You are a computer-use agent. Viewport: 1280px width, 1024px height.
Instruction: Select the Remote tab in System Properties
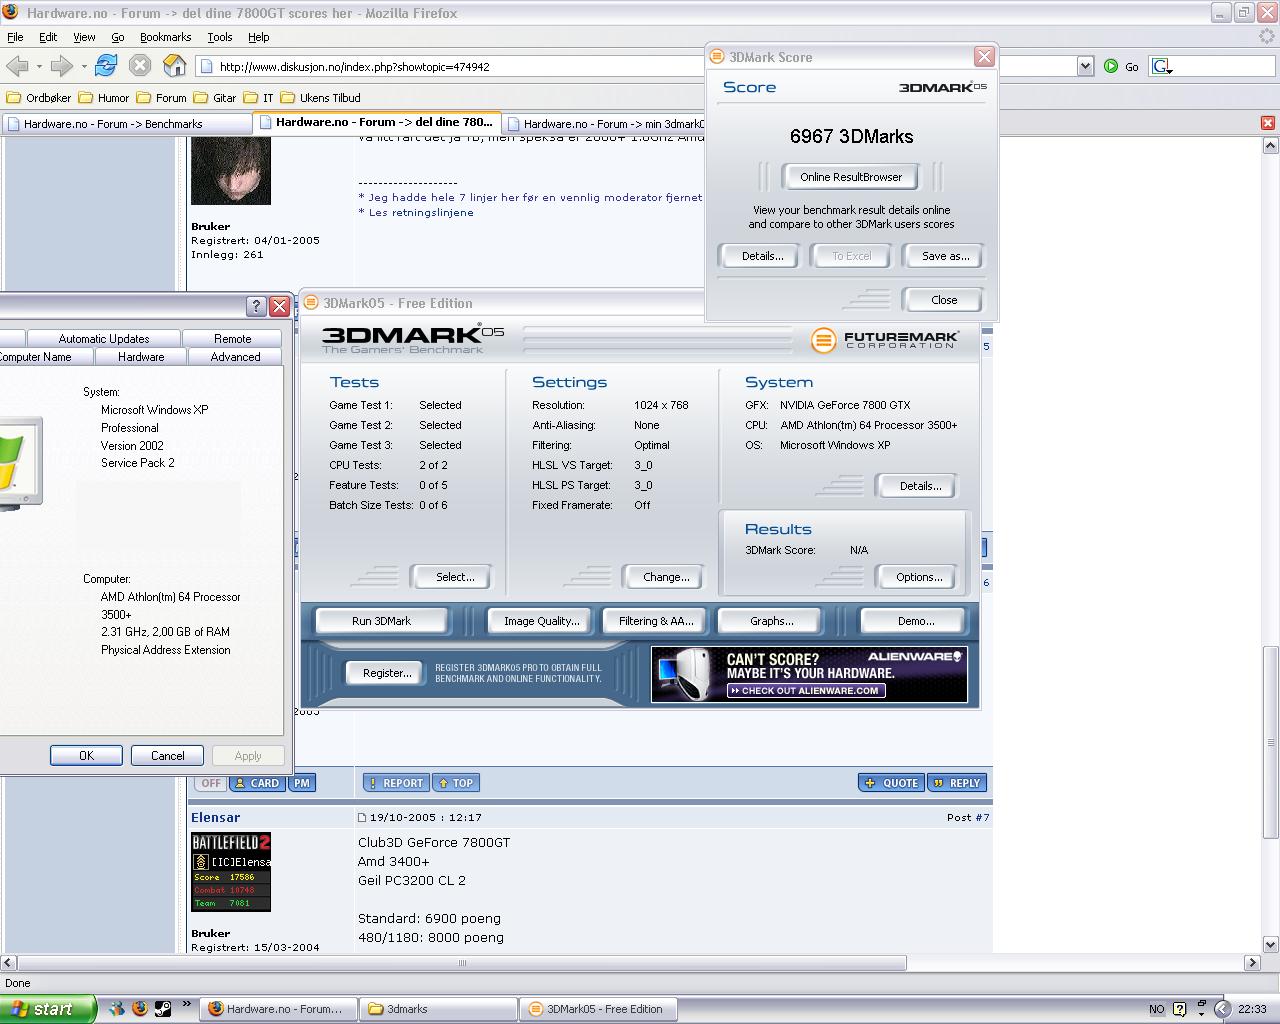click(232, 339)
